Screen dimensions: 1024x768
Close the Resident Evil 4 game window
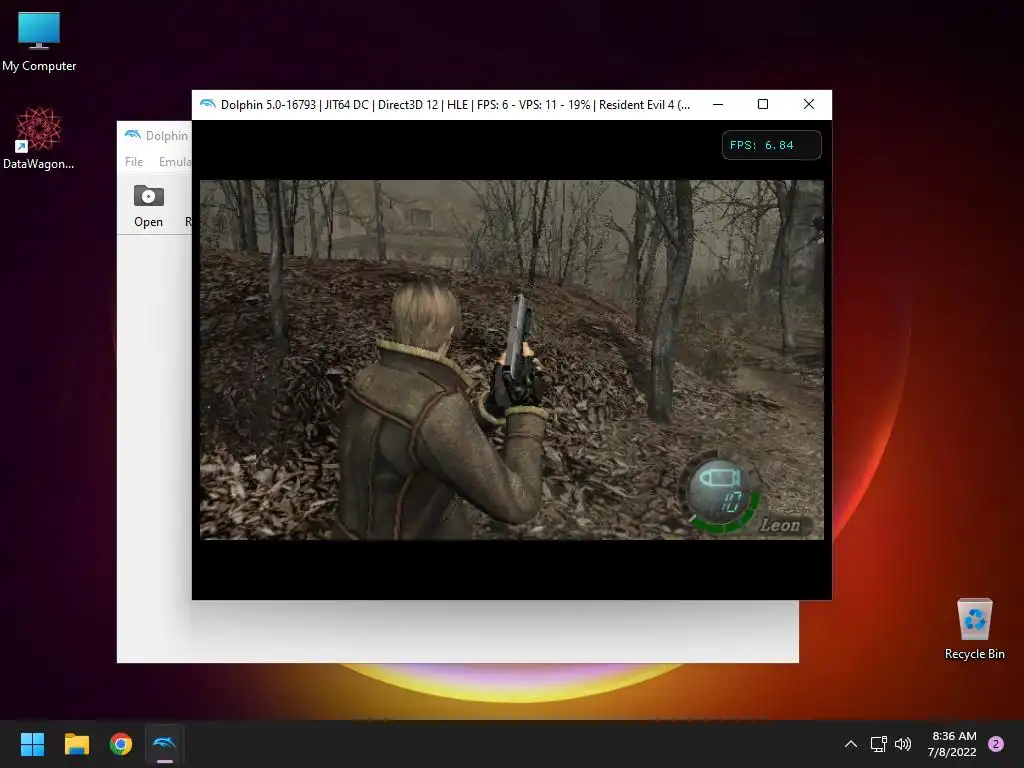(808, 104)
